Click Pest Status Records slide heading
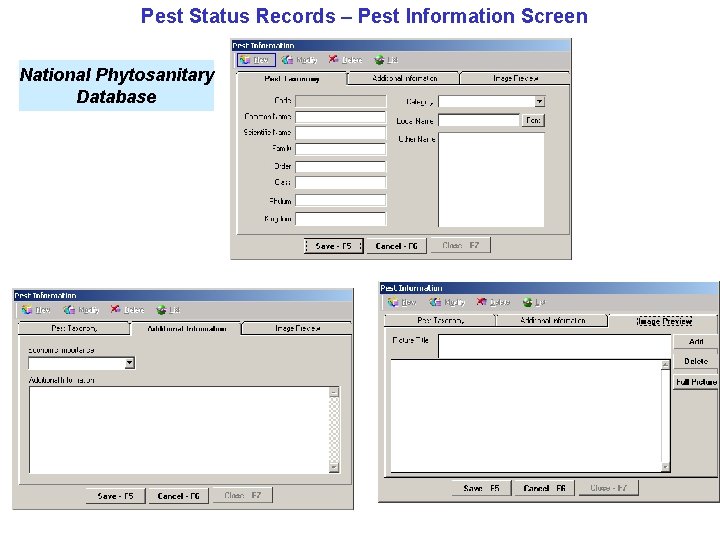 [364, 16]
